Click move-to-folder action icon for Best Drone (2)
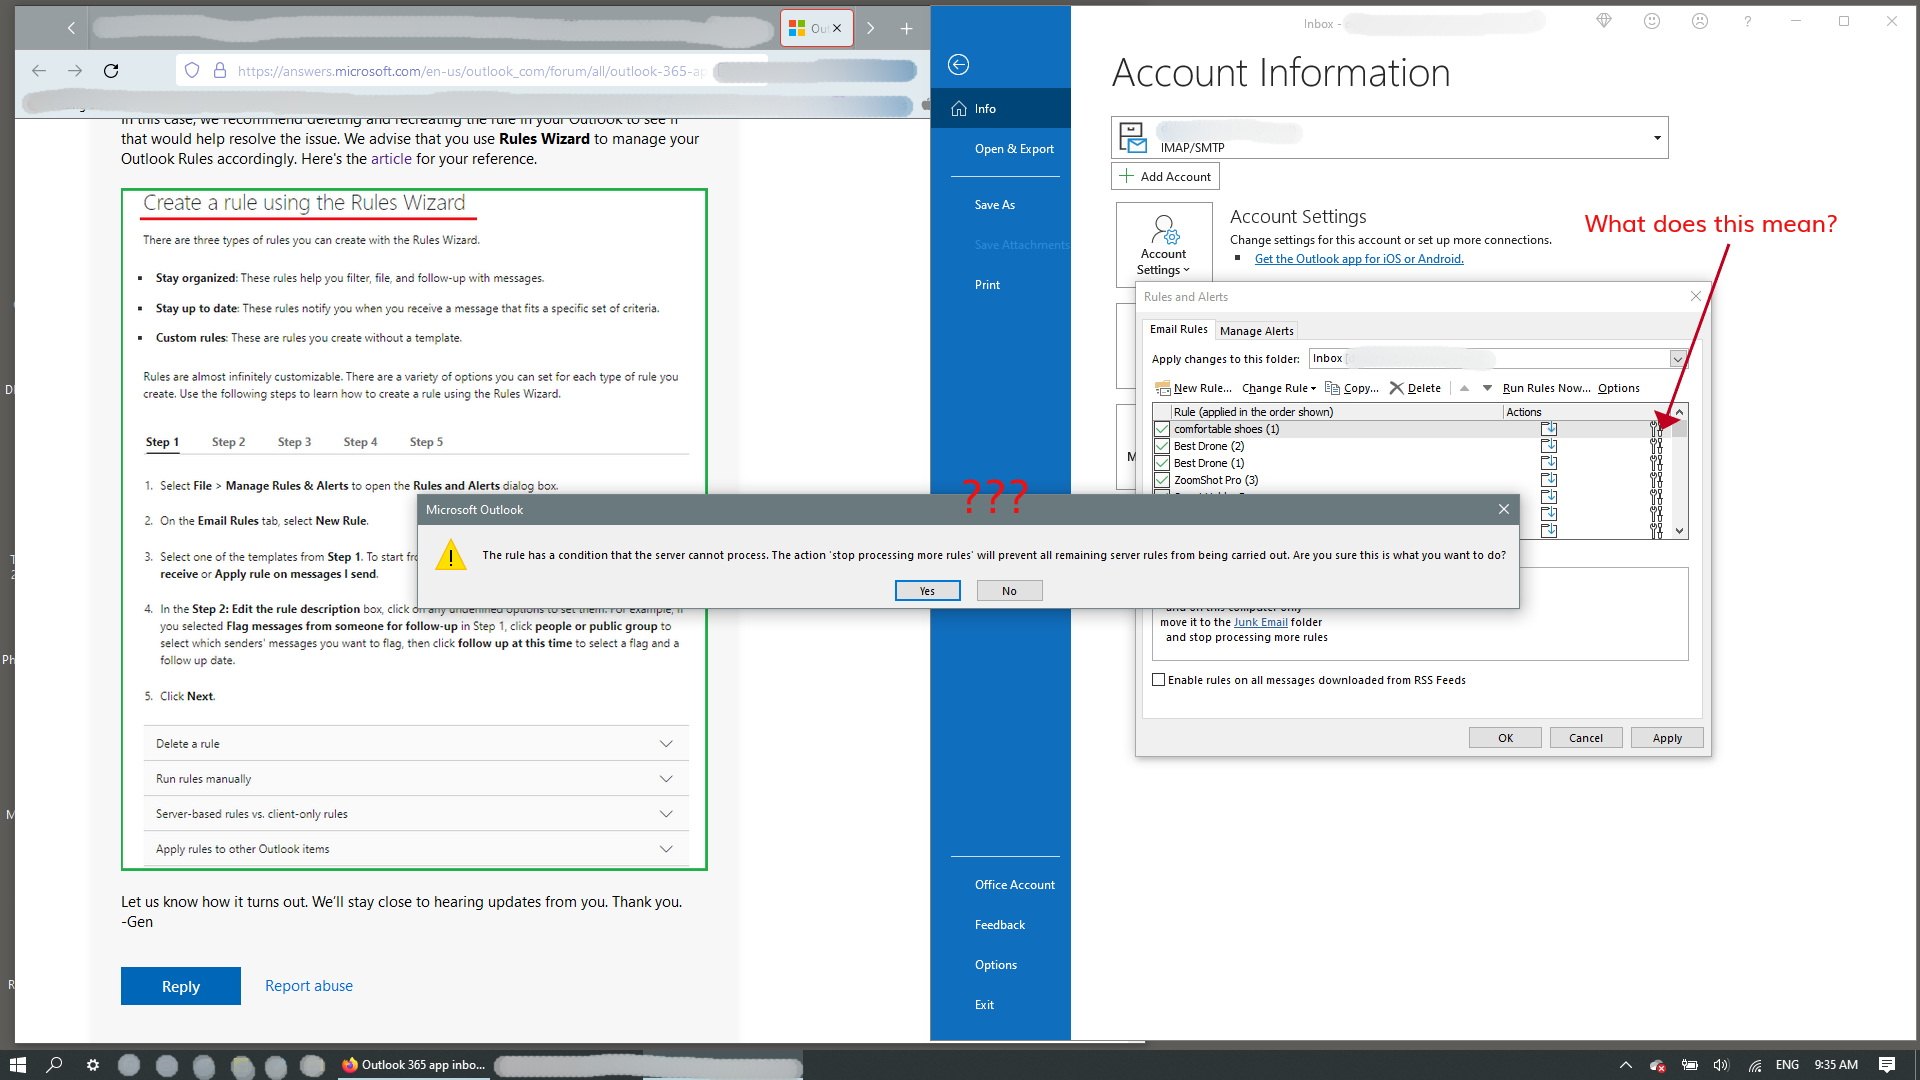This screenshot has width=1920, height=1080. pyautogui.click(x=1549, y=446)
